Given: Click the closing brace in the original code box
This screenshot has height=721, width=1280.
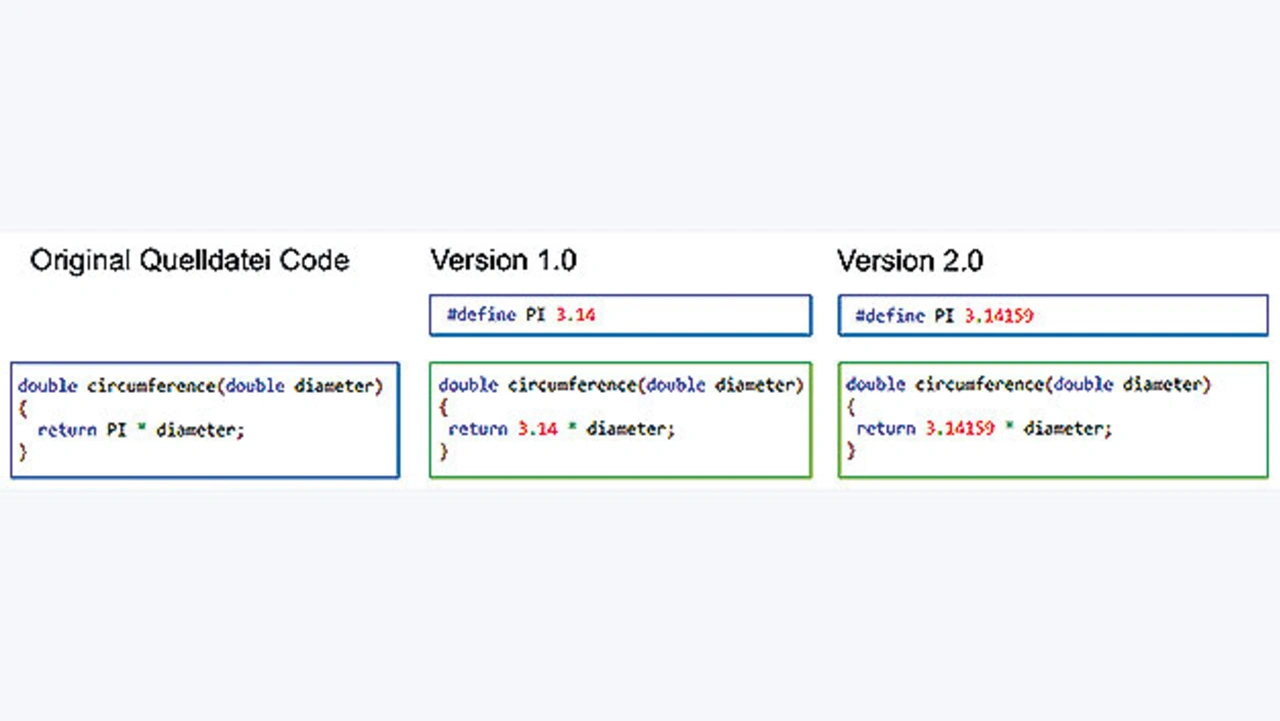Looking at the screenshot, I should click(x=23, y=452).
